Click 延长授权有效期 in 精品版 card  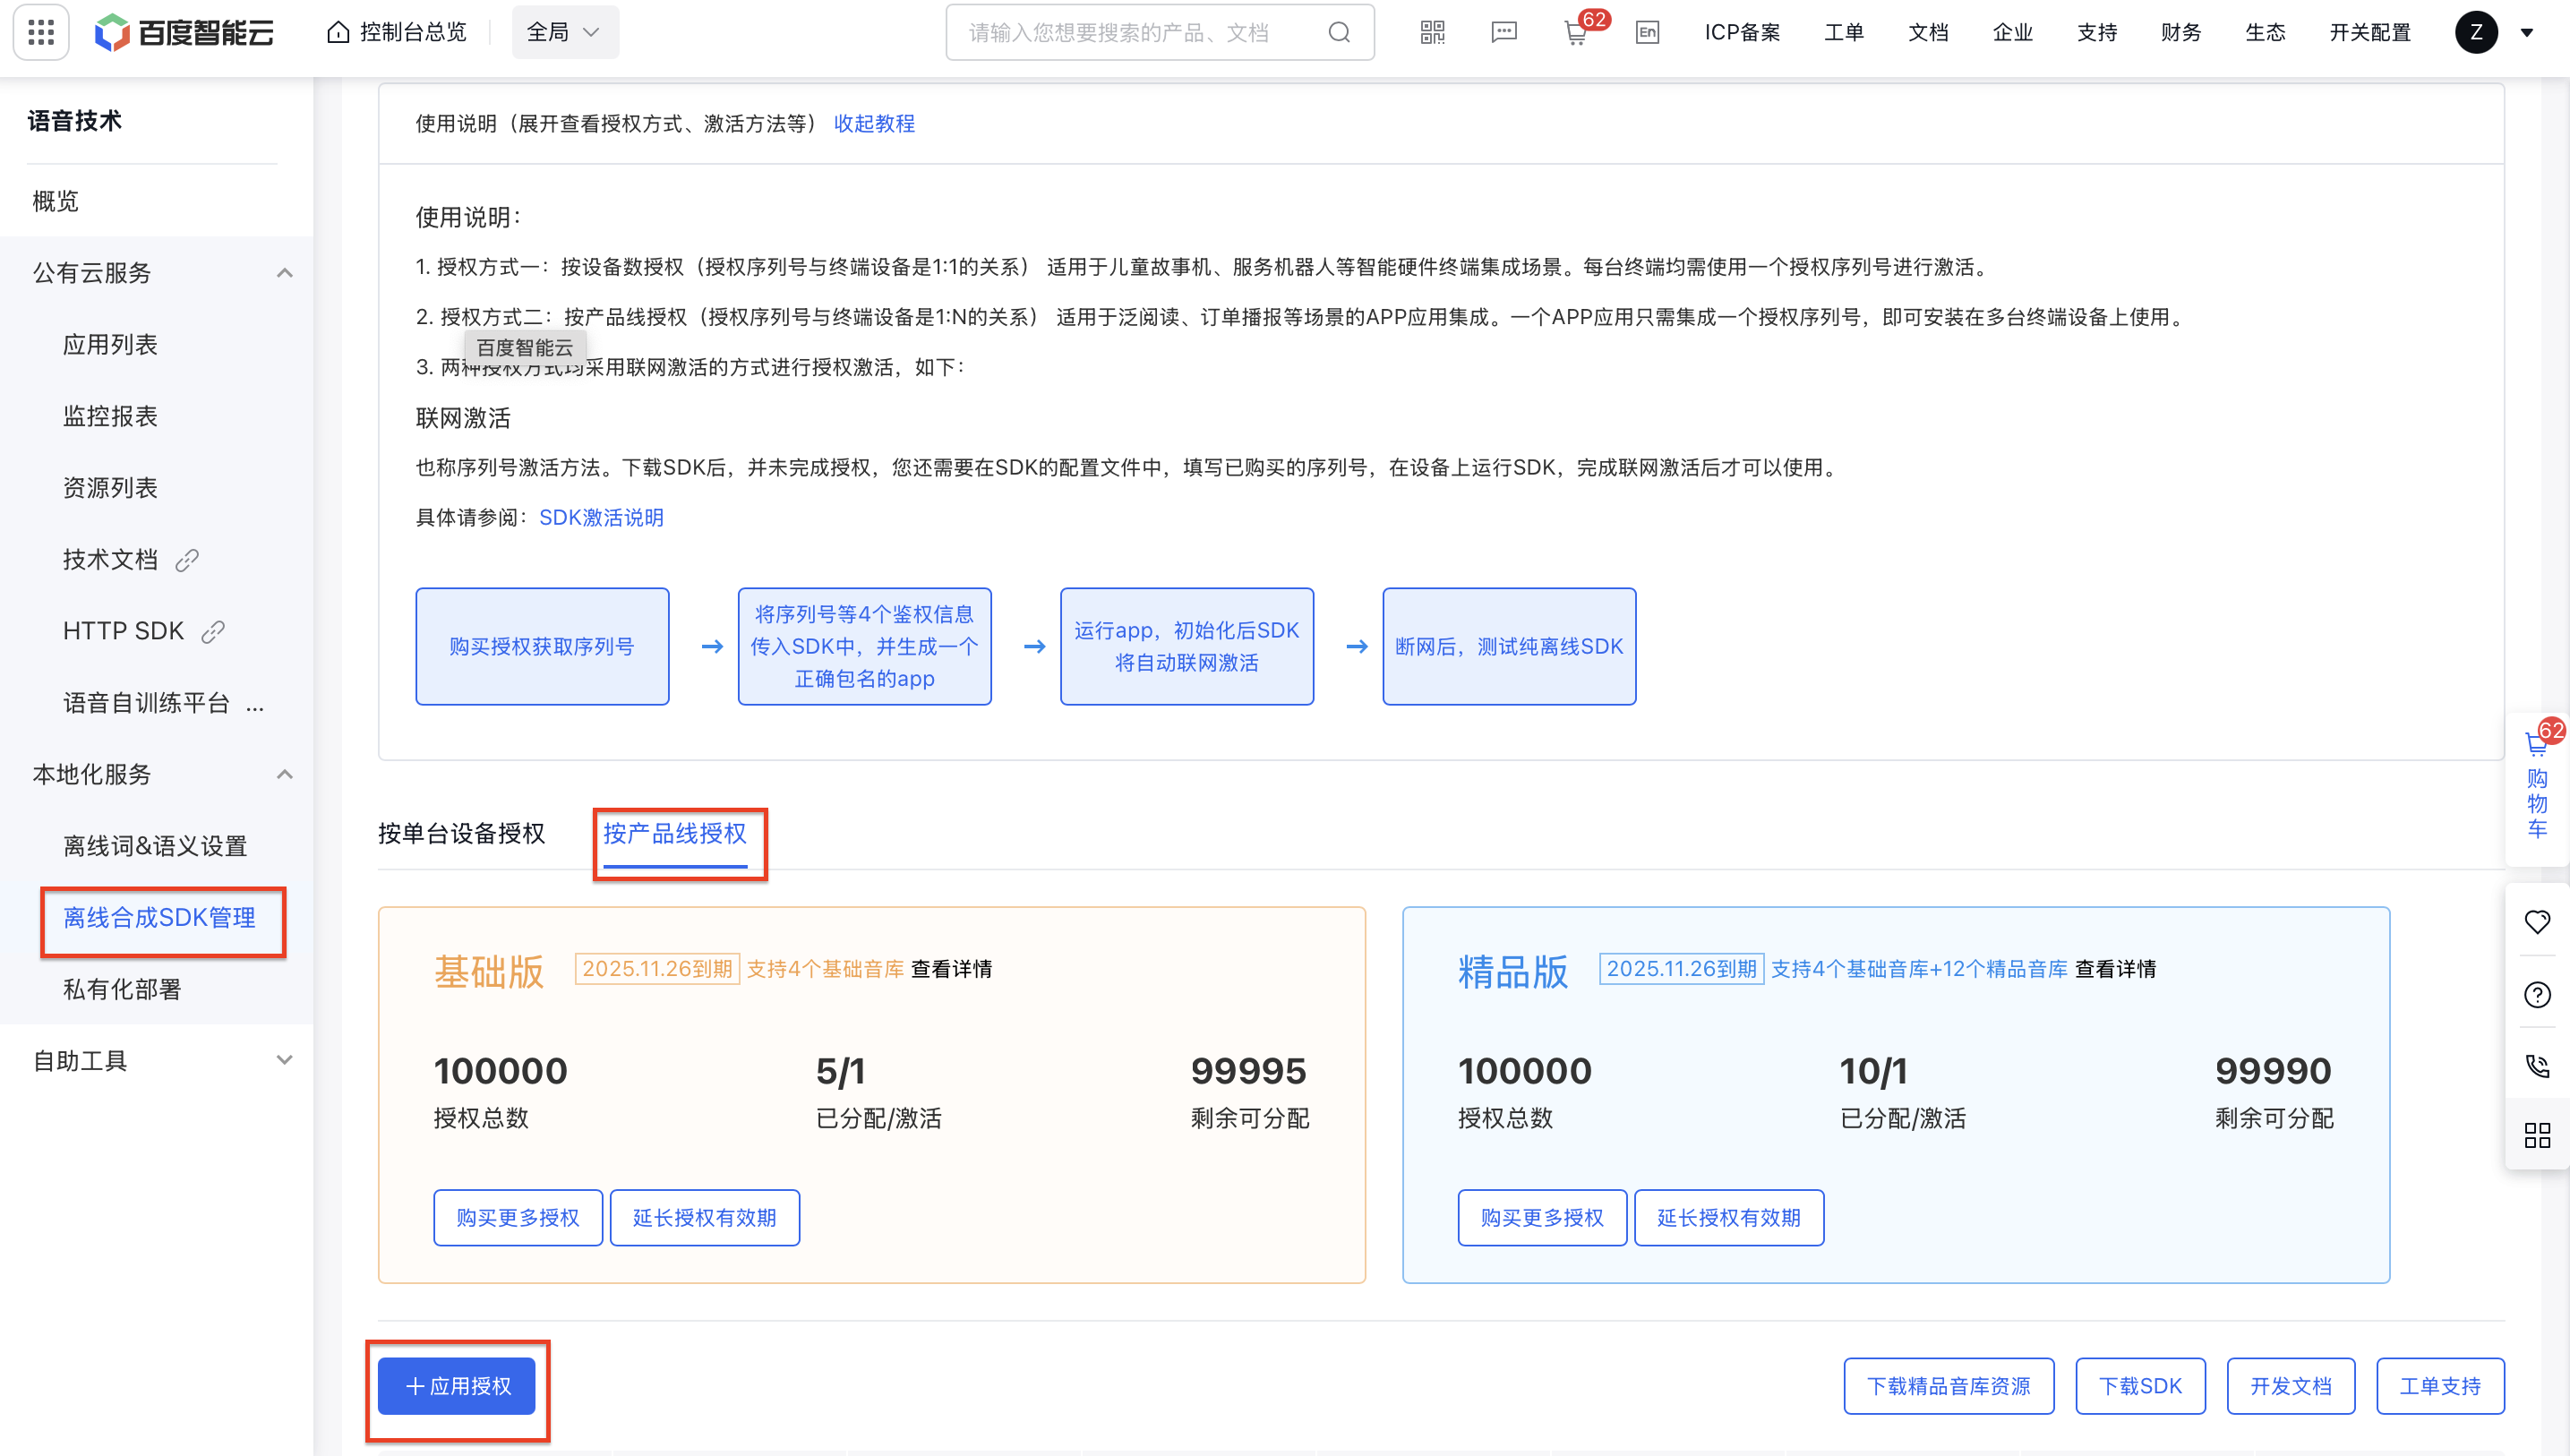pyautogui.click(x=1729, y=1217)
